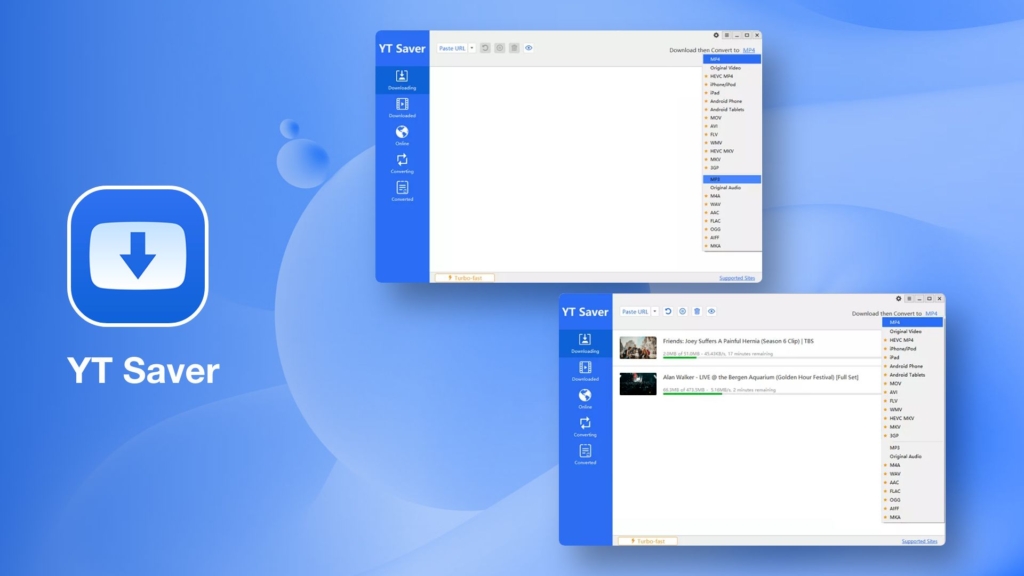Click the Friends Joey Hernia video thumbnail
Viewport: 1024px width, 576px height.
click(x=638, y=347)
